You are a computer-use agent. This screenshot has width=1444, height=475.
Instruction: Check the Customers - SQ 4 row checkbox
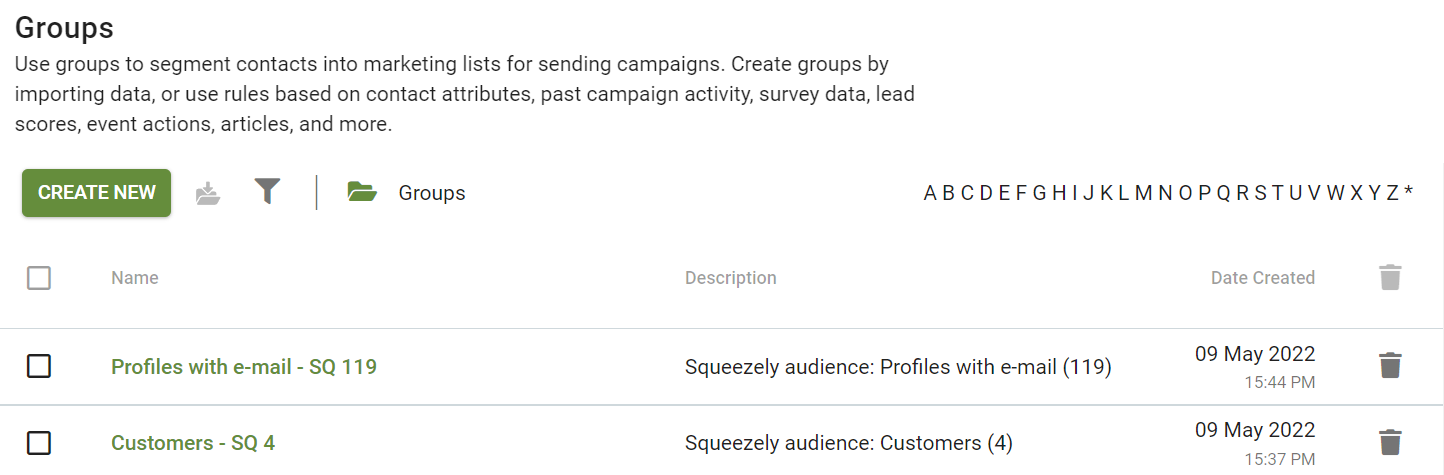pyautogui.click(x=39, y=442)
